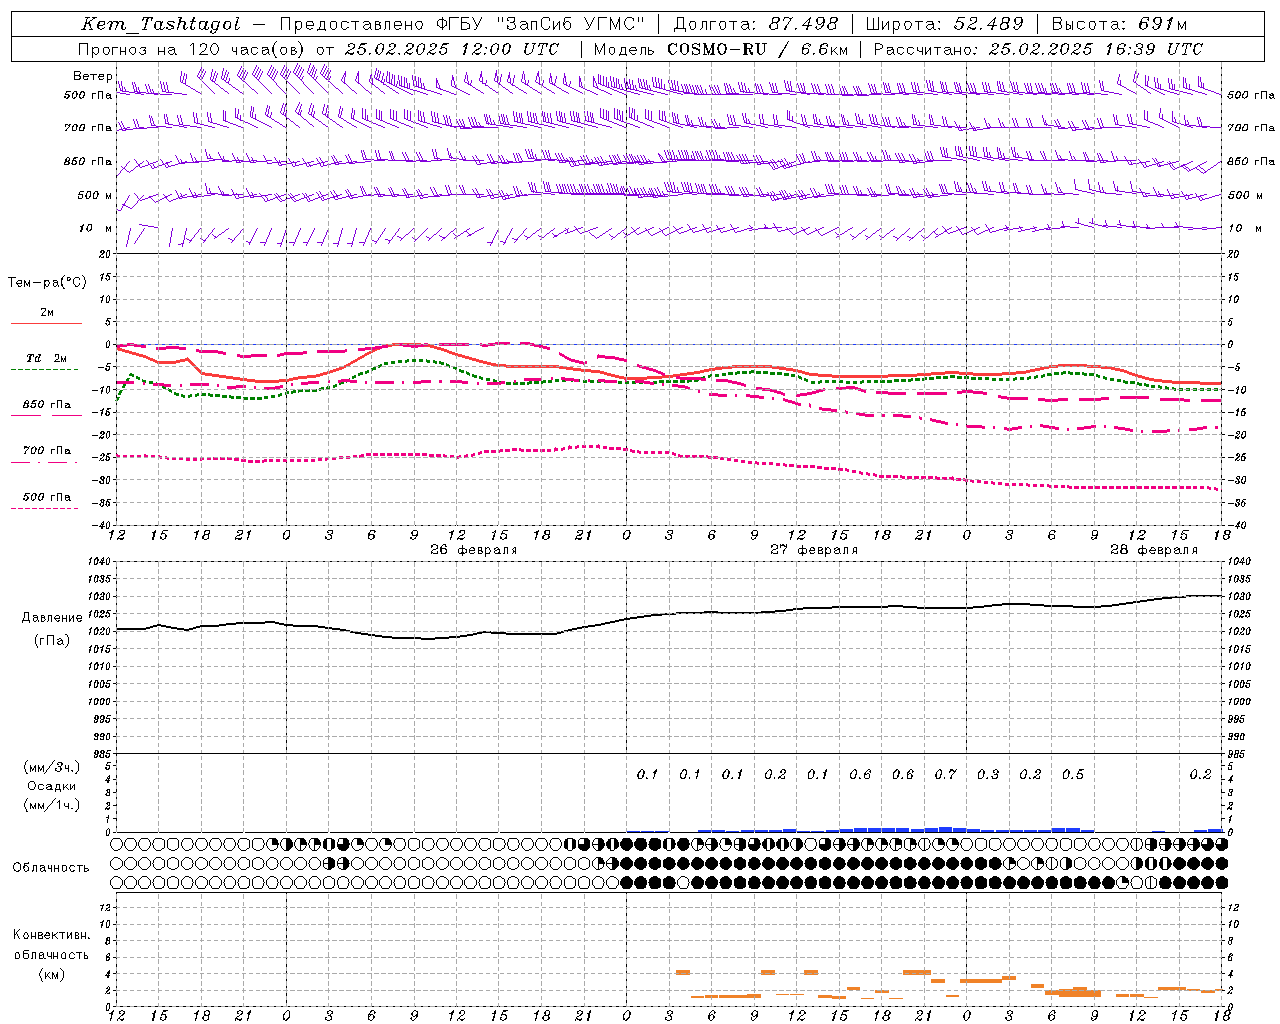Click '1020' on the left pressure axis
This screenshot has height=1024, width=1280.
(98, 632)
